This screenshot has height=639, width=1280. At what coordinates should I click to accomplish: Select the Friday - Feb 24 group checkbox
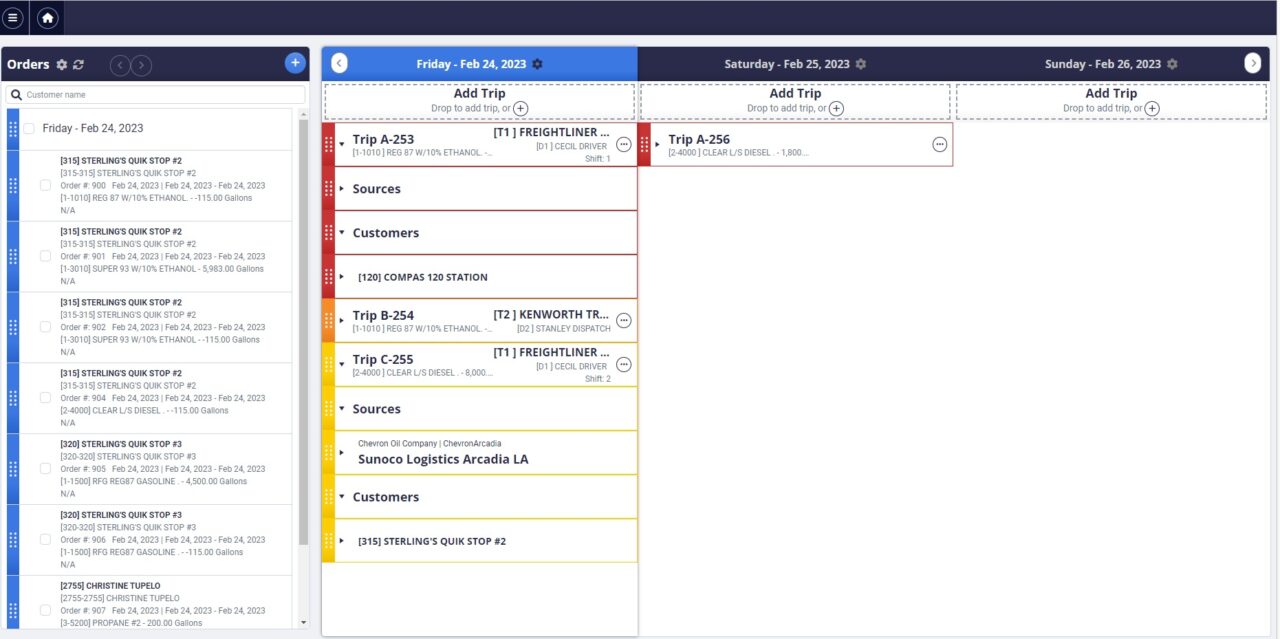coord(27,128)
